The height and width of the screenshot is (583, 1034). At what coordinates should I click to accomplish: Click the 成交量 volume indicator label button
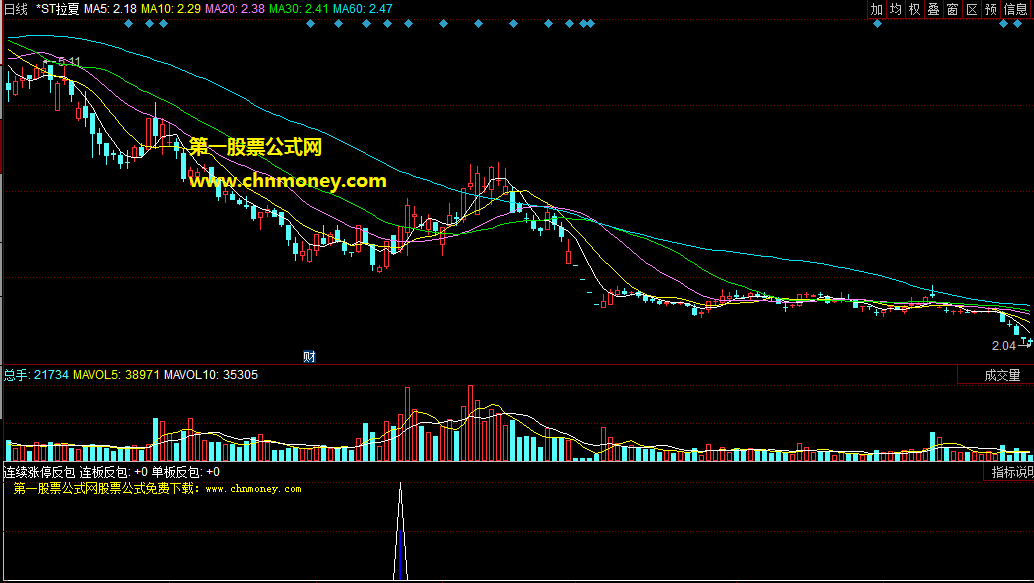pos(996,375)
